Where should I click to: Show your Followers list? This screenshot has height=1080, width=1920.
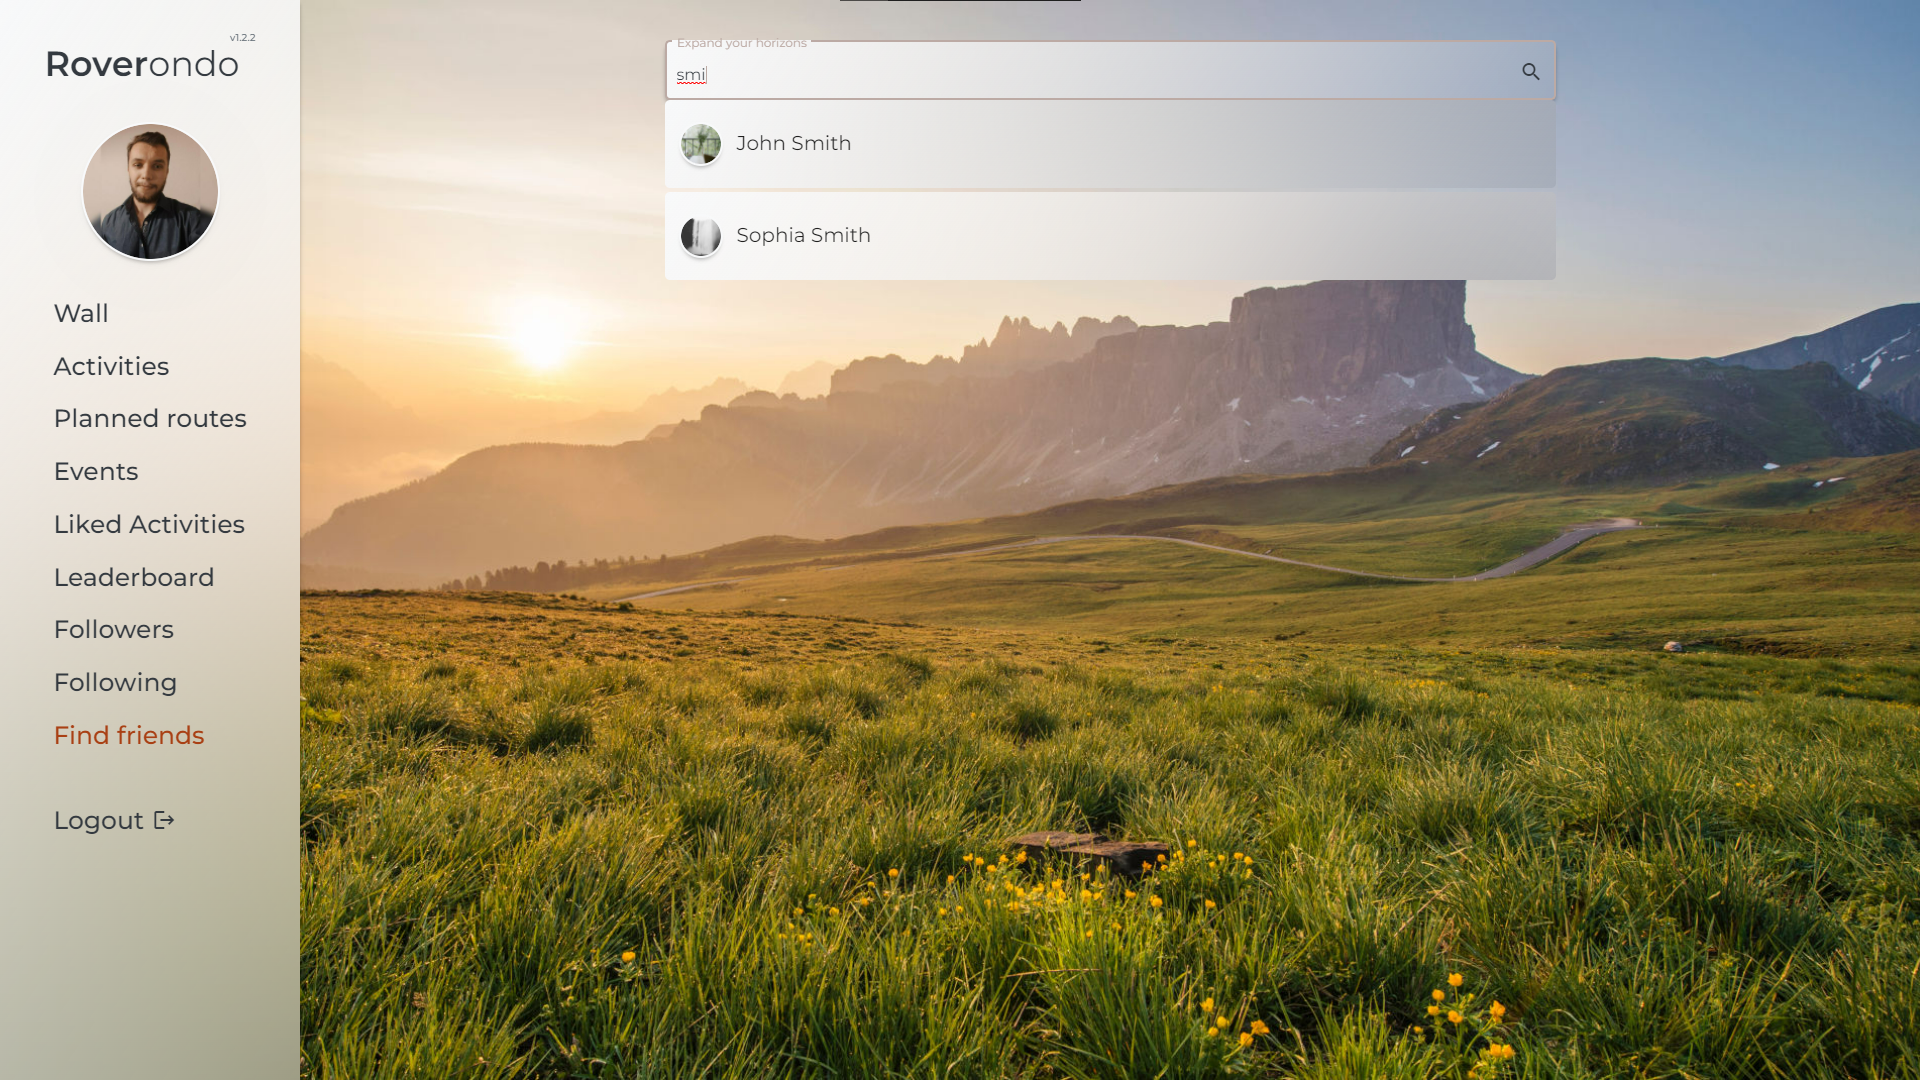click(x=114, y=629)
